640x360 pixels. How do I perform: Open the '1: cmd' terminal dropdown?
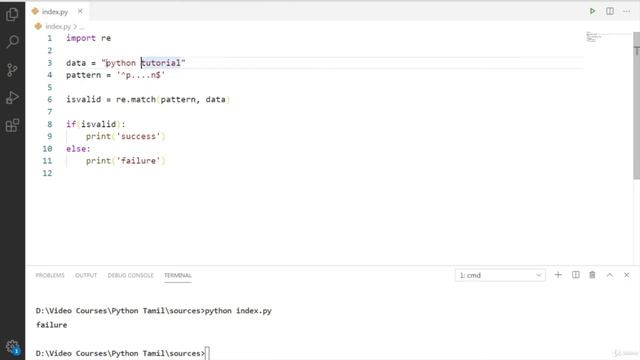coord(500,276)
